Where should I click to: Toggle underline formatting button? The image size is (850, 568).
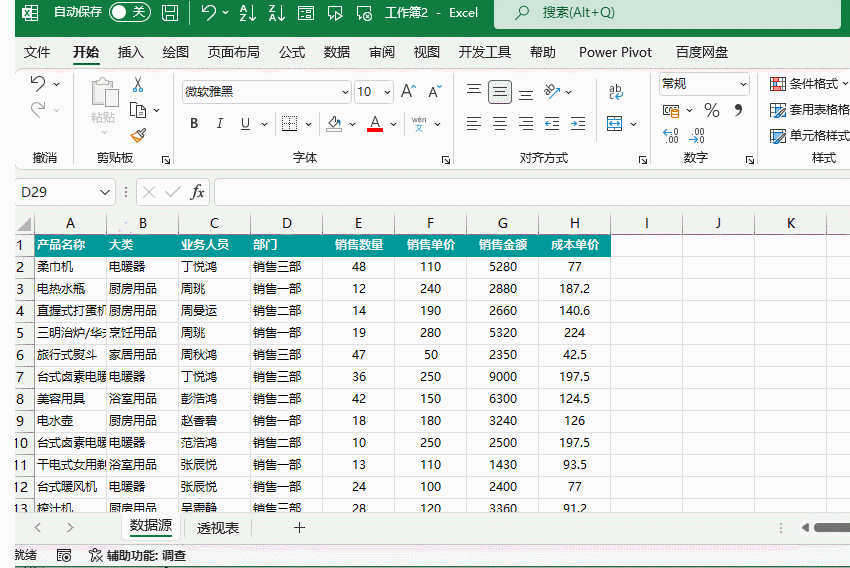pyautogui.click(x=245, y=124)
